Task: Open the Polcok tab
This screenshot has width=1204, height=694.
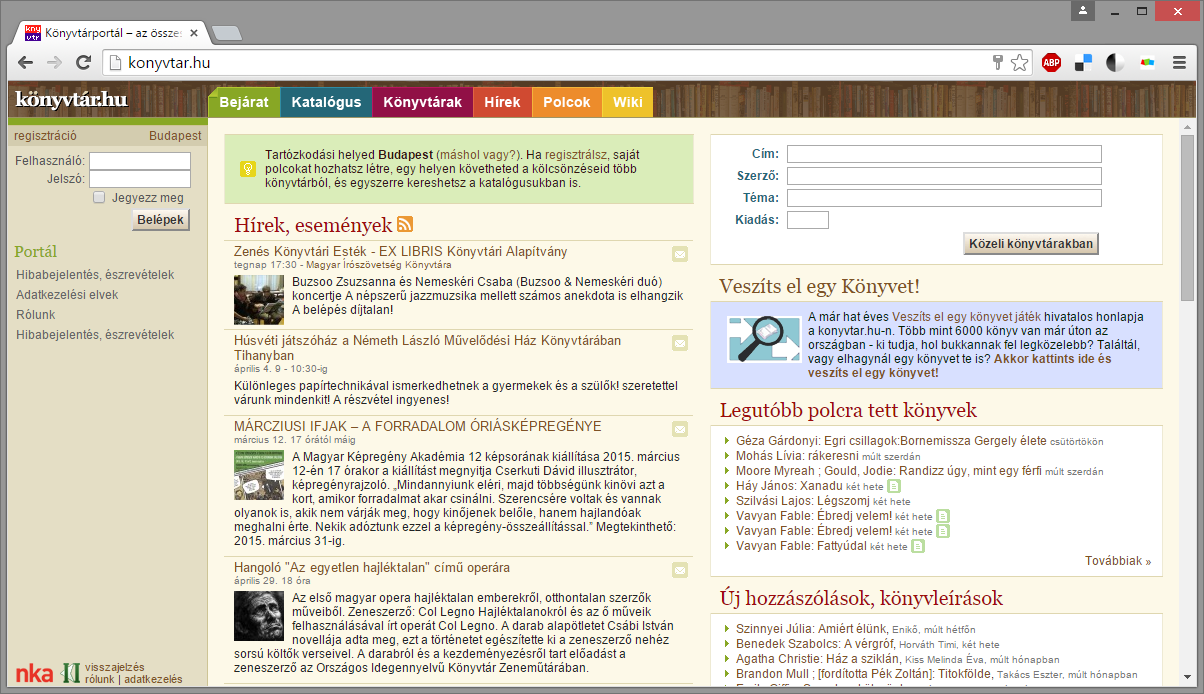Action: 567,102
